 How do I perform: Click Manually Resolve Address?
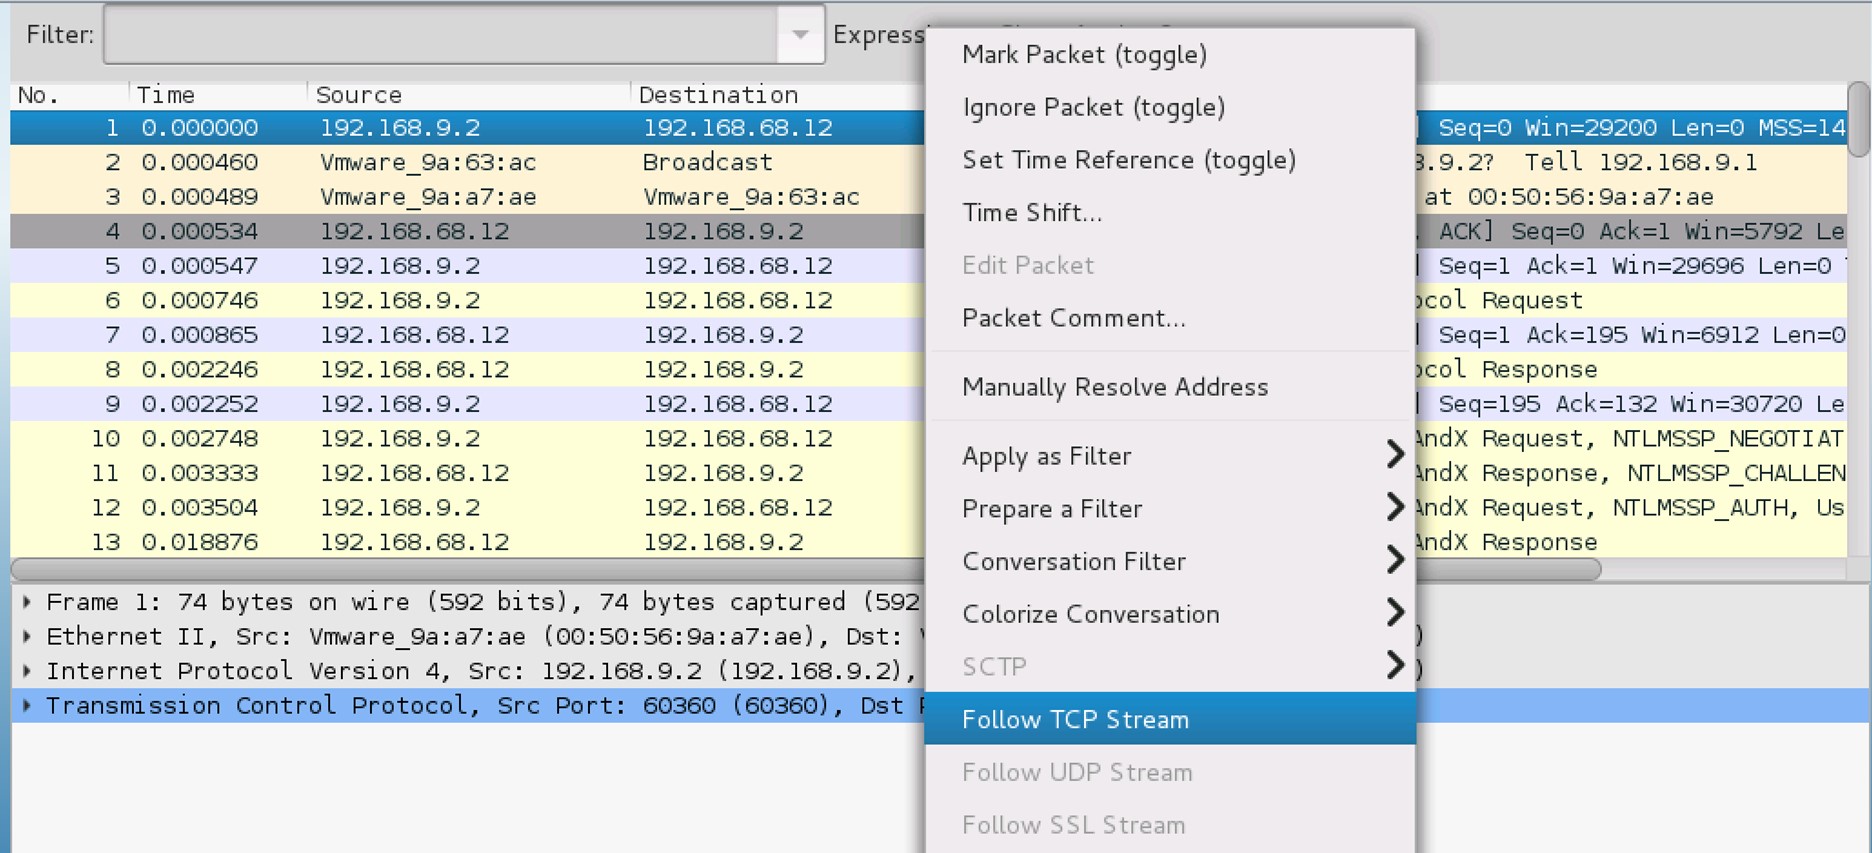(1114, 387)
